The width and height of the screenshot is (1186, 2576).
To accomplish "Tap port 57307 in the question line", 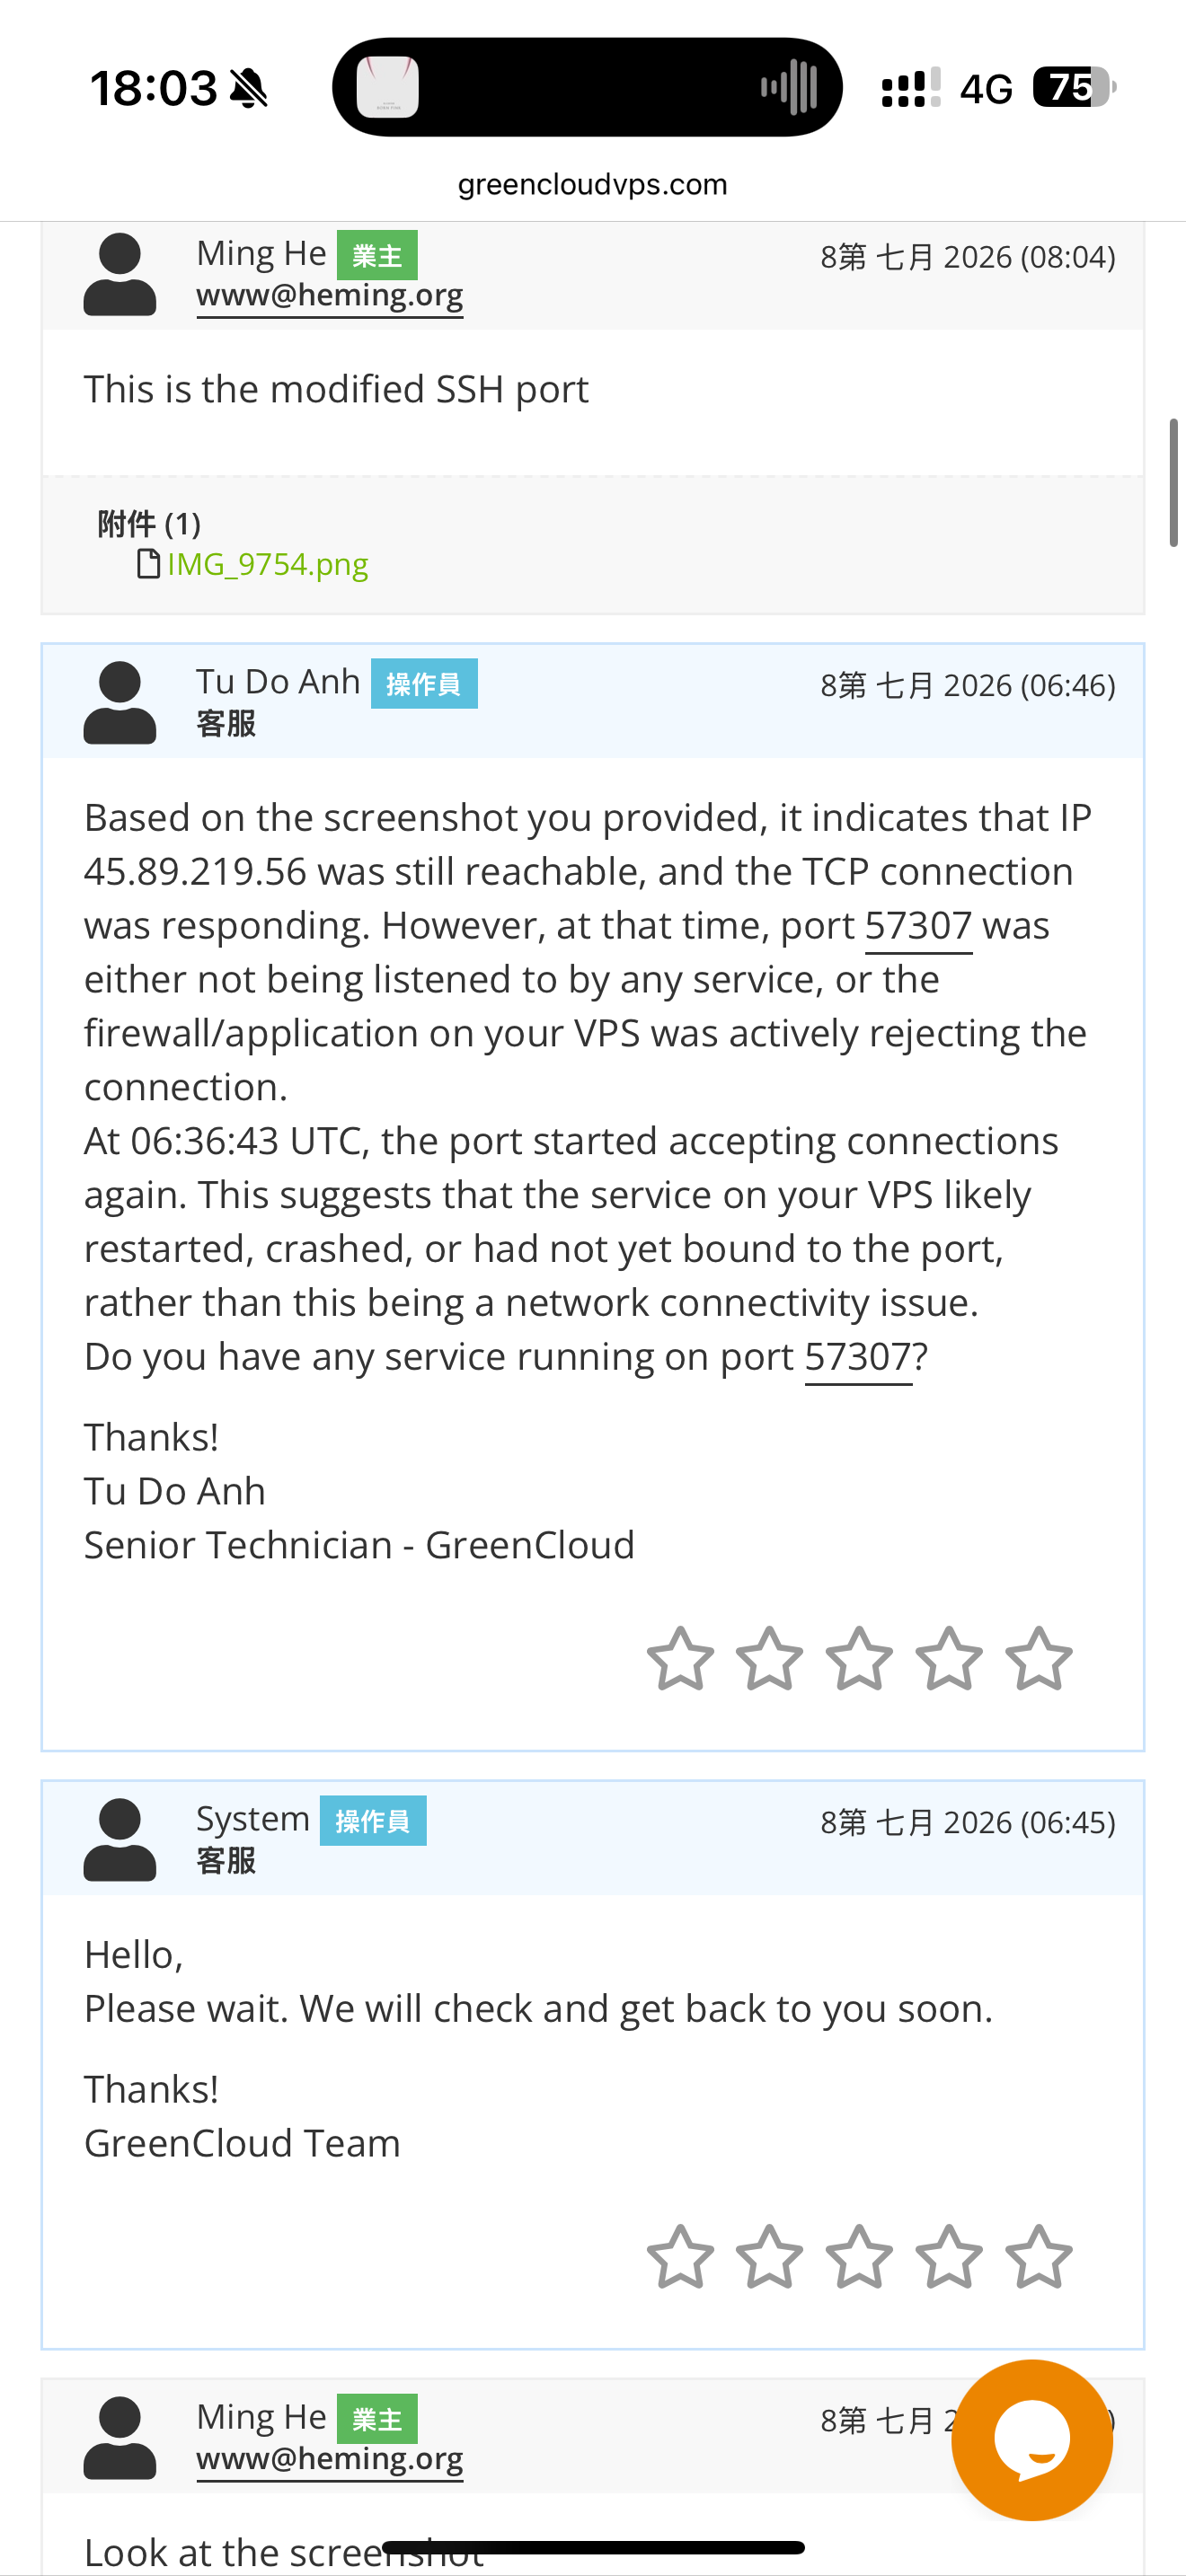I will (858, 1357).
